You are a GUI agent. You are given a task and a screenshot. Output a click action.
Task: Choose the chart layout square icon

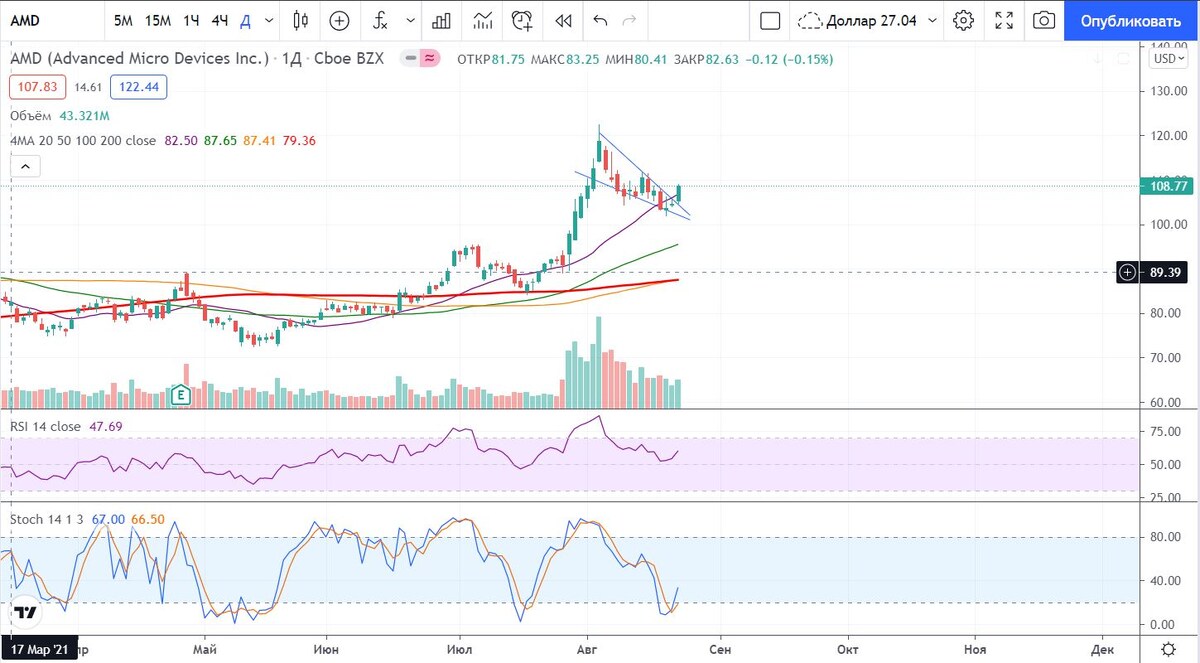click(770, 20)
